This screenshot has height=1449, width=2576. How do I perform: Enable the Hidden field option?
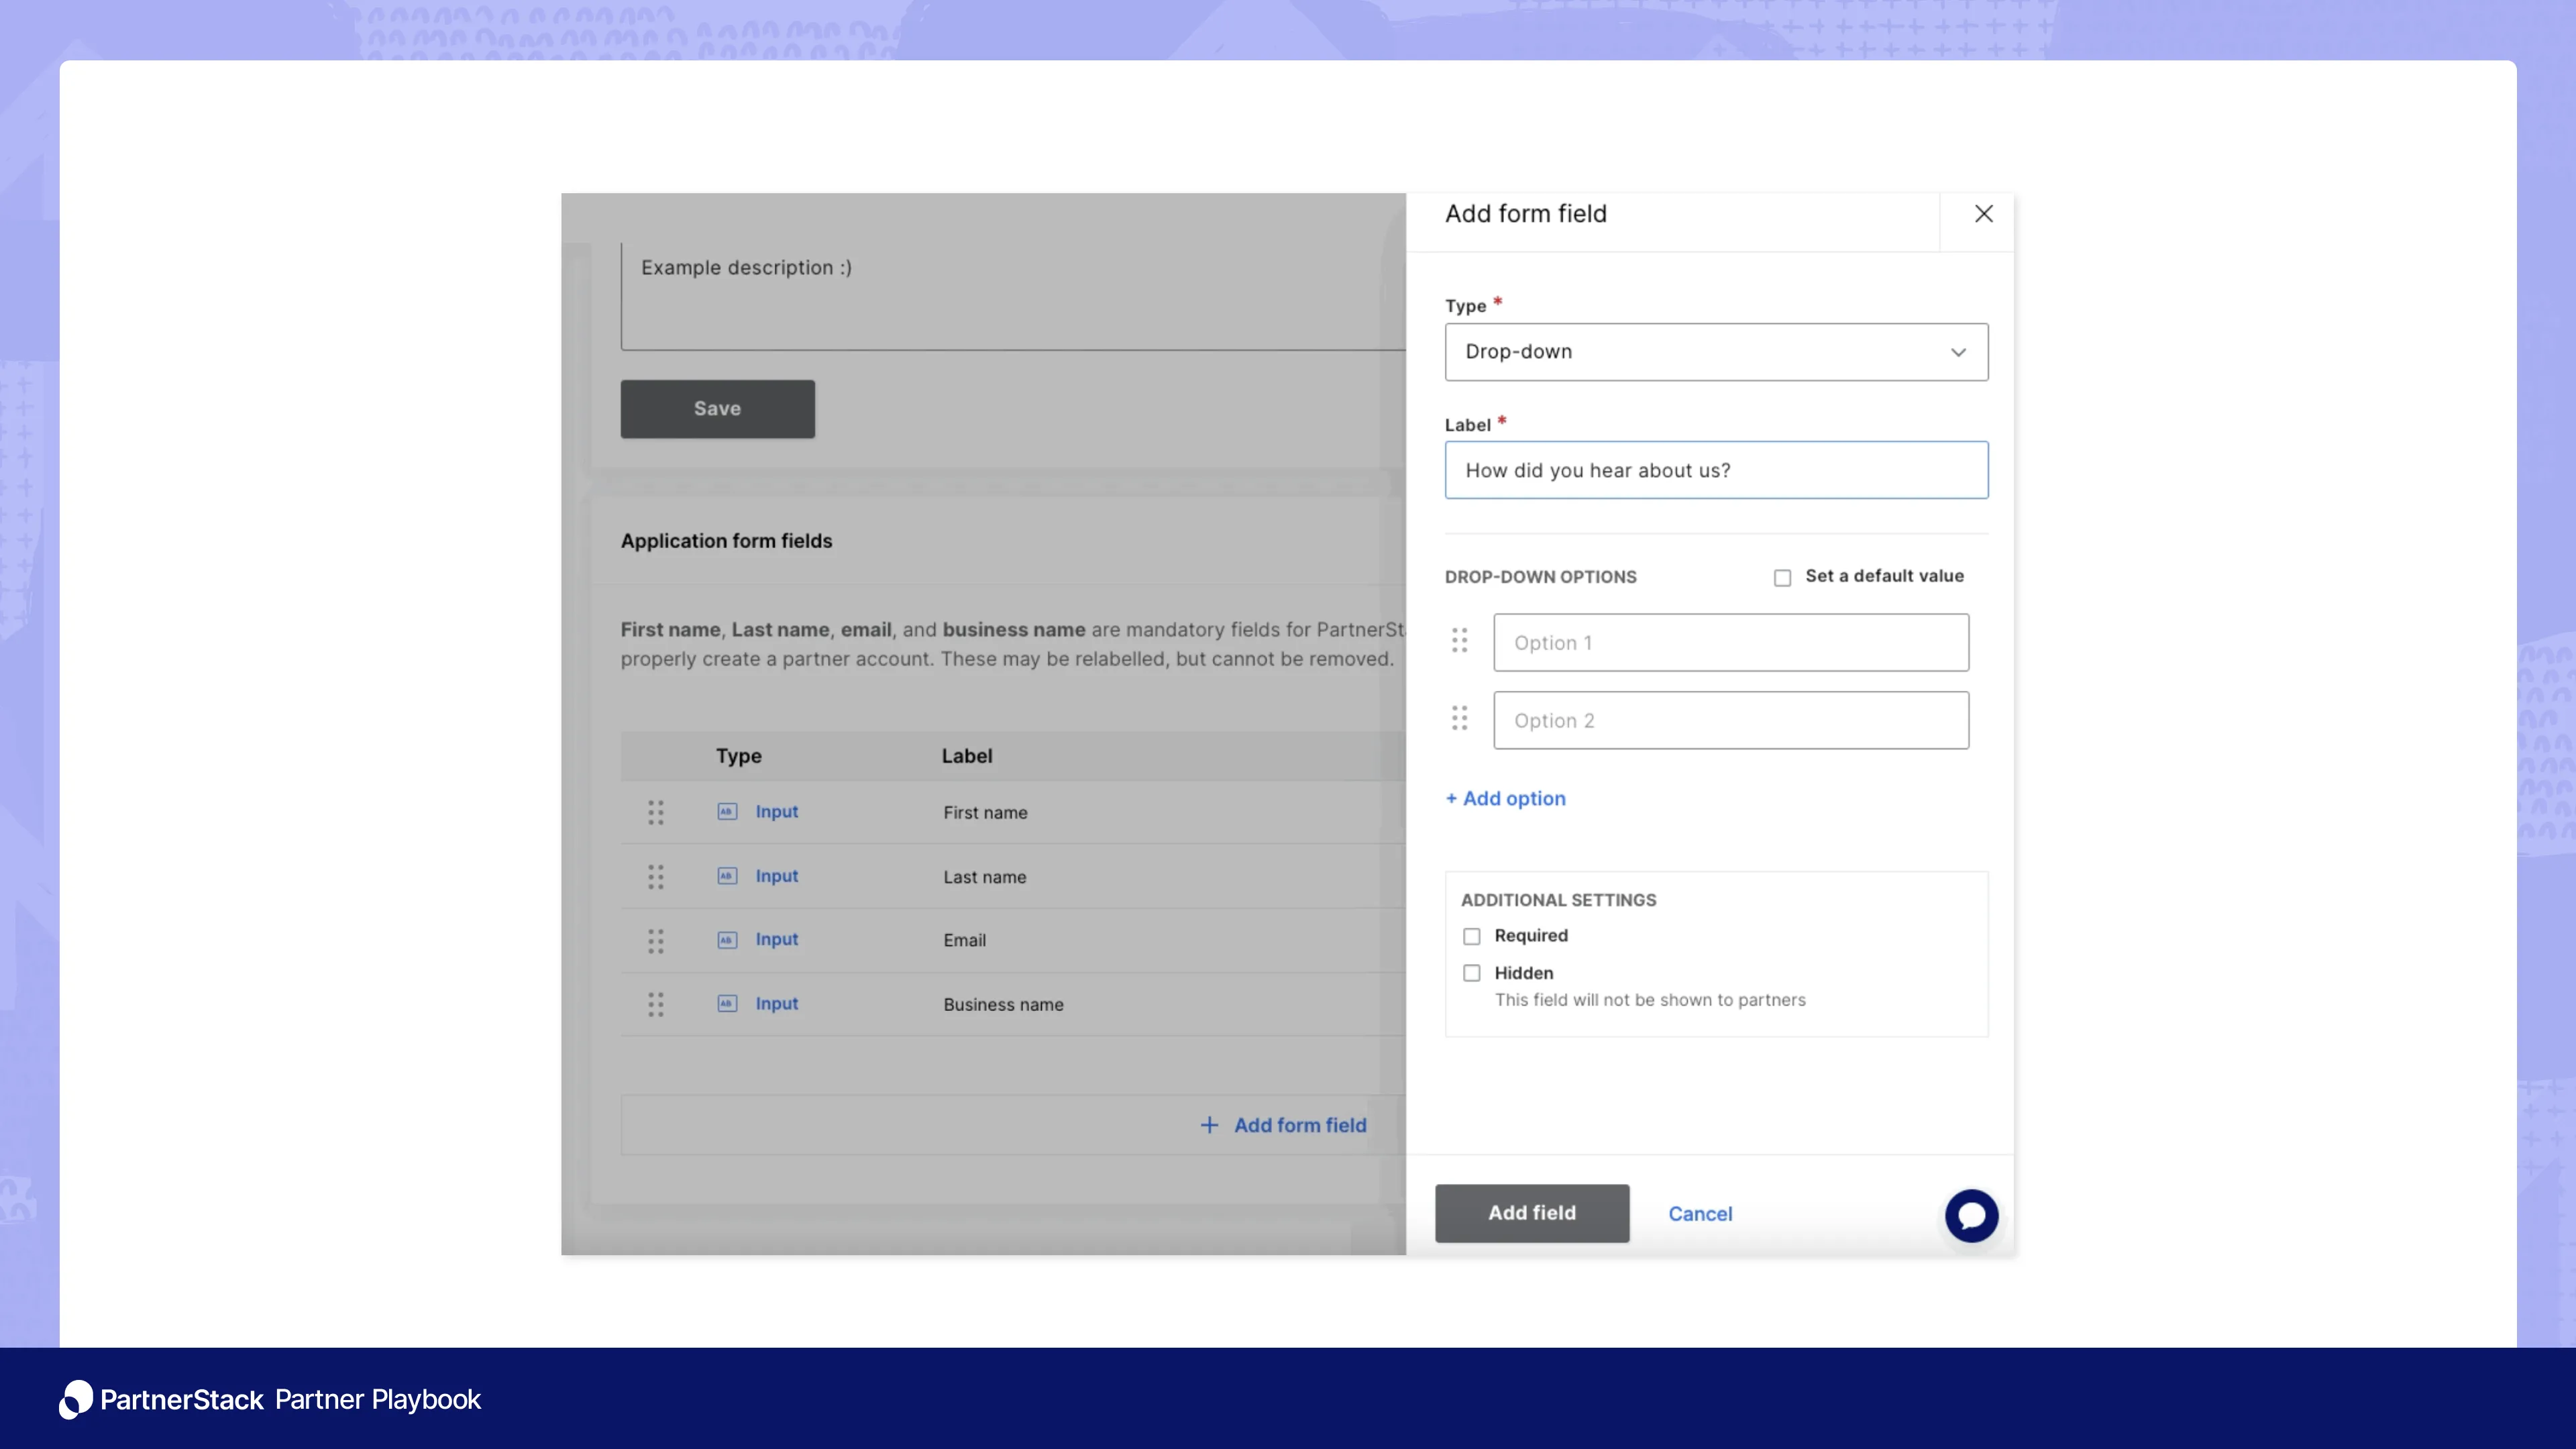pos(1471,972)
